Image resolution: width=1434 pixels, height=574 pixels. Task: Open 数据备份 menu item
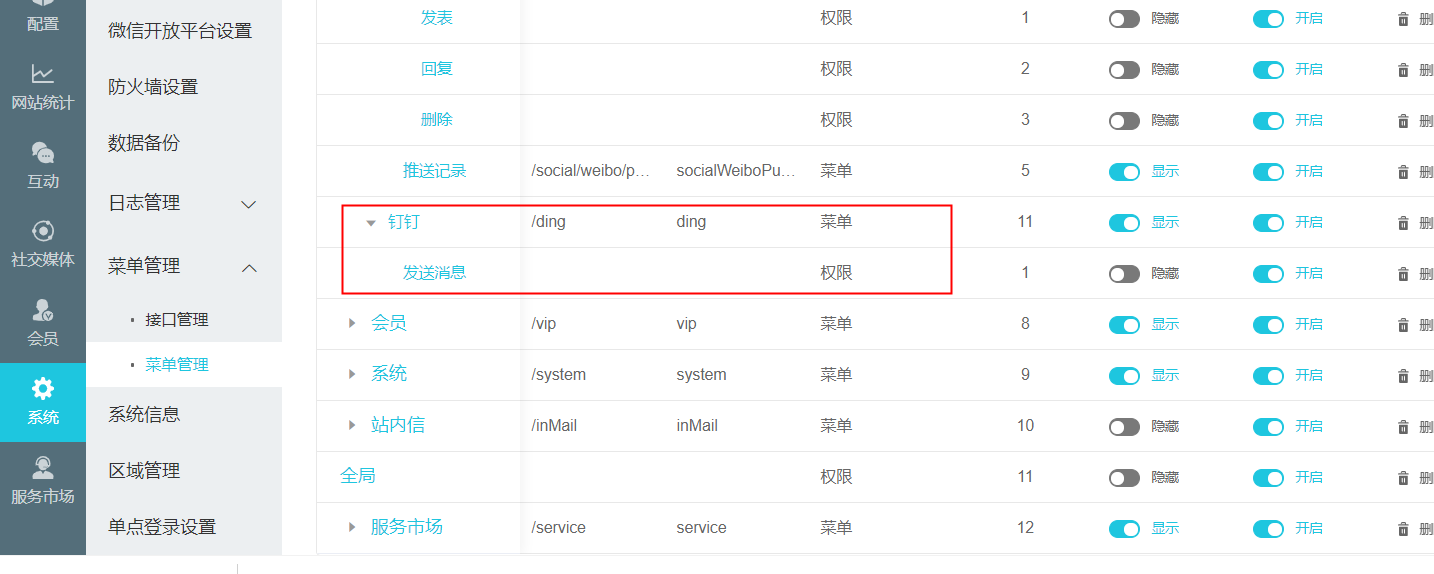tap(144, 143)
